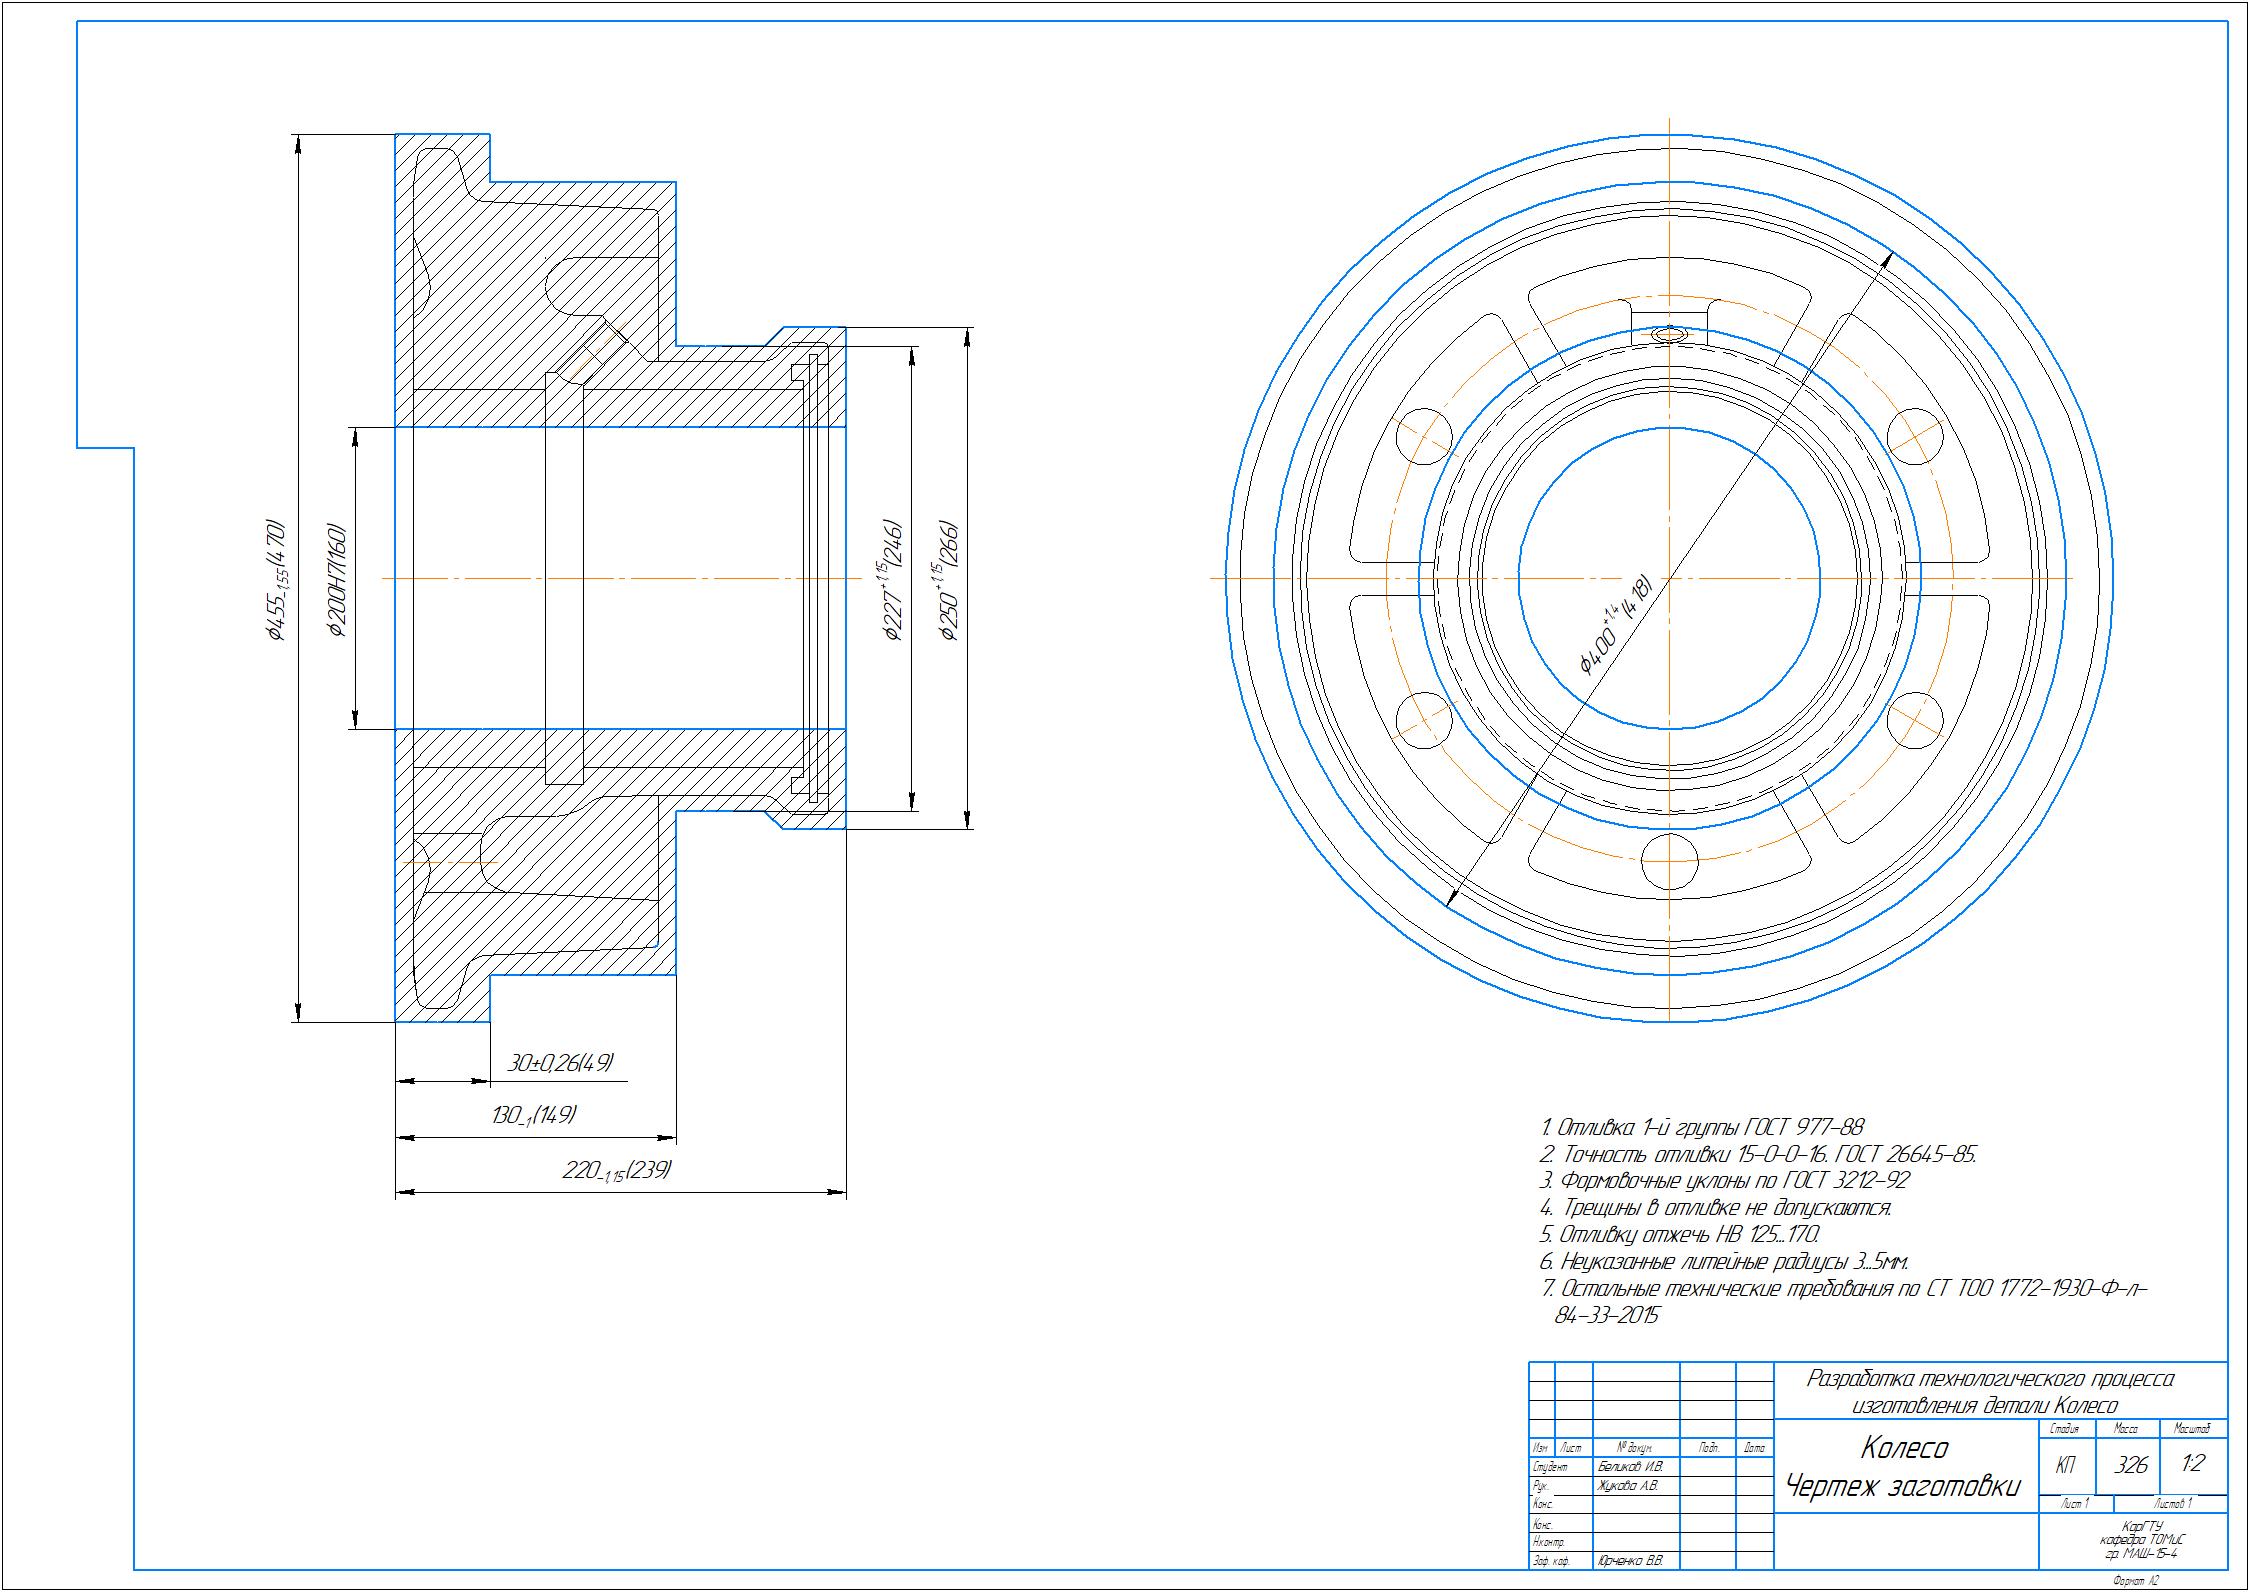This screenshot has width=2249, height=1592.
Task: Select the scale 1:2 cell
Action: (x=2193, y=1464)
